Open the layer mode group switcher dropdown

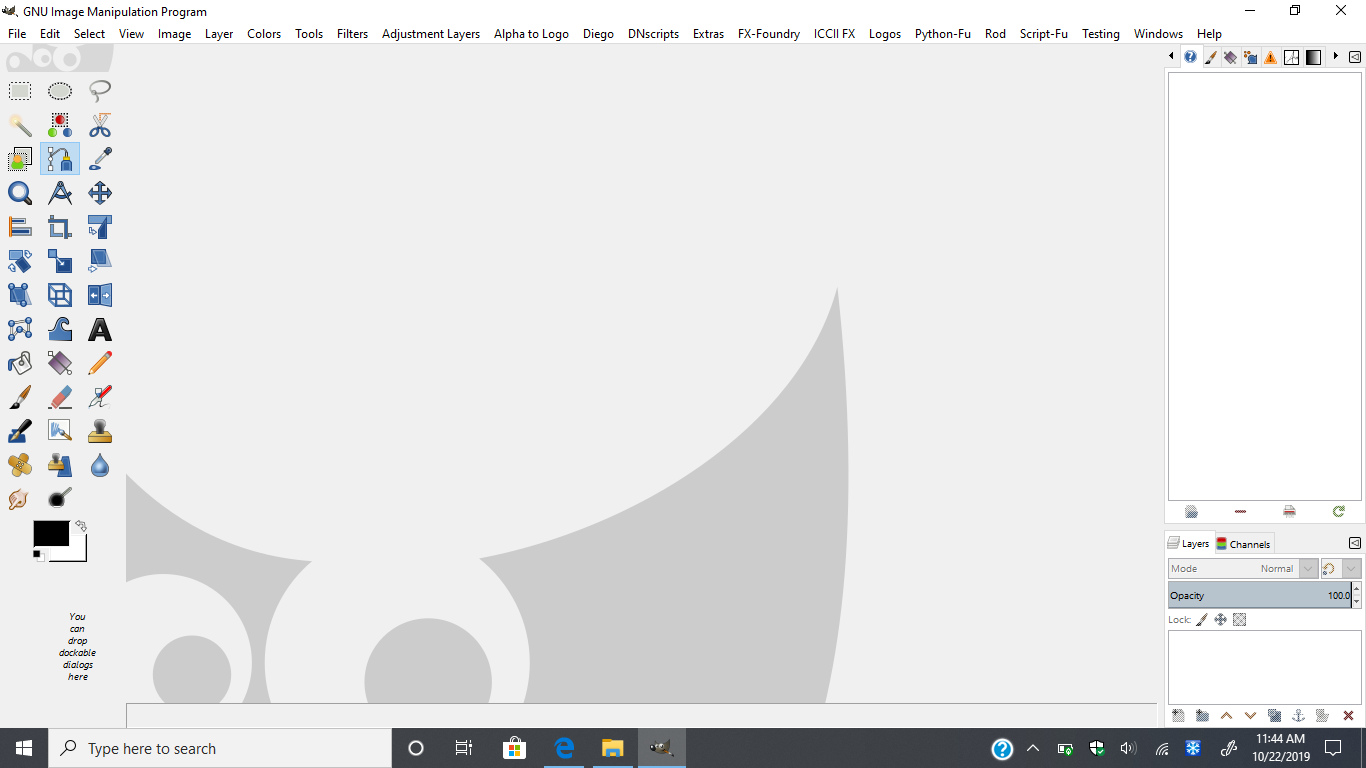1340,569
